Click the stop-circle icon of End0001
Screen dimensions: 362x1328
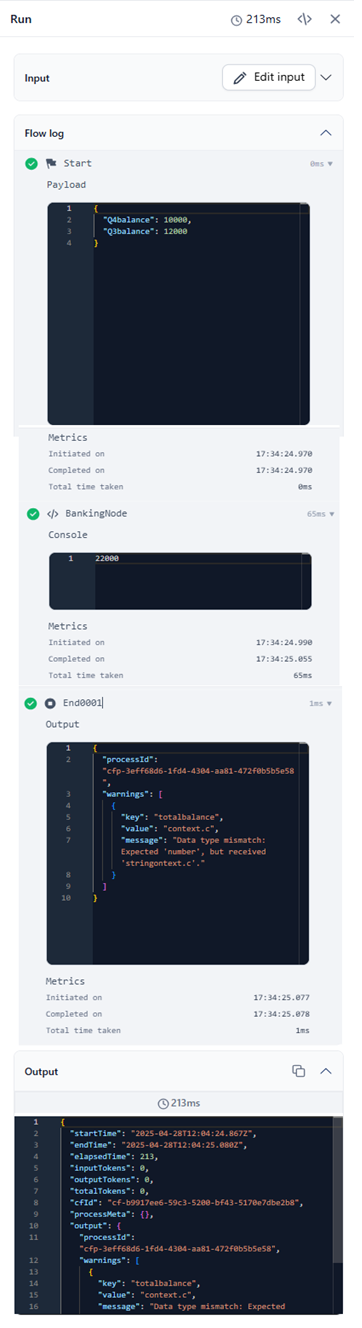(x=51, y=703)
